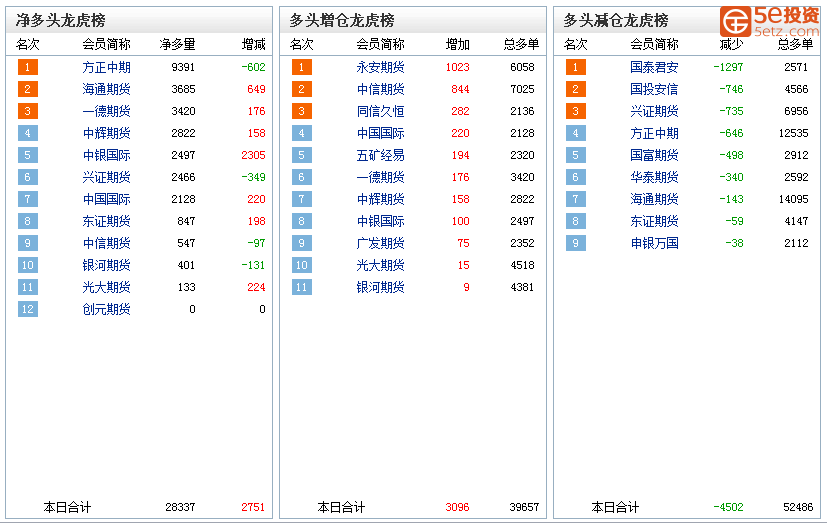This screenshot has height=523, width=827.
Task: Select total long value 4518
Action: coord(522,265)
